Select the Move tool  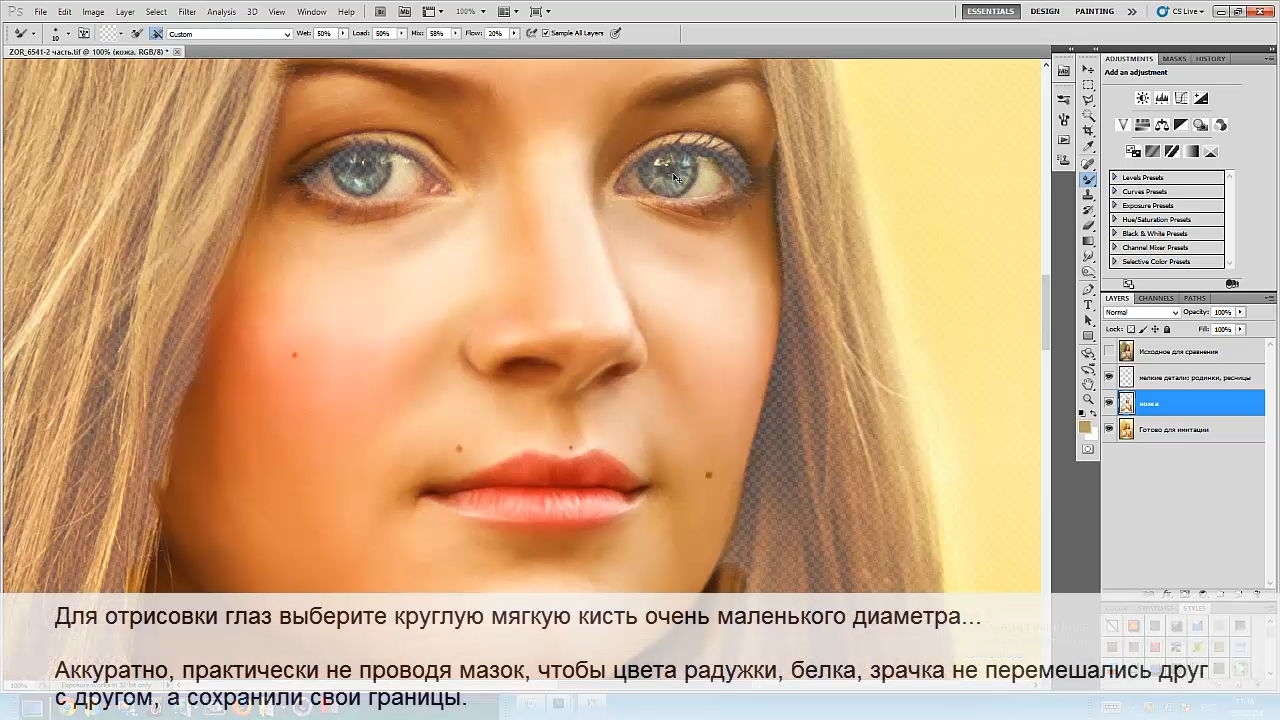click(1088, 70)
